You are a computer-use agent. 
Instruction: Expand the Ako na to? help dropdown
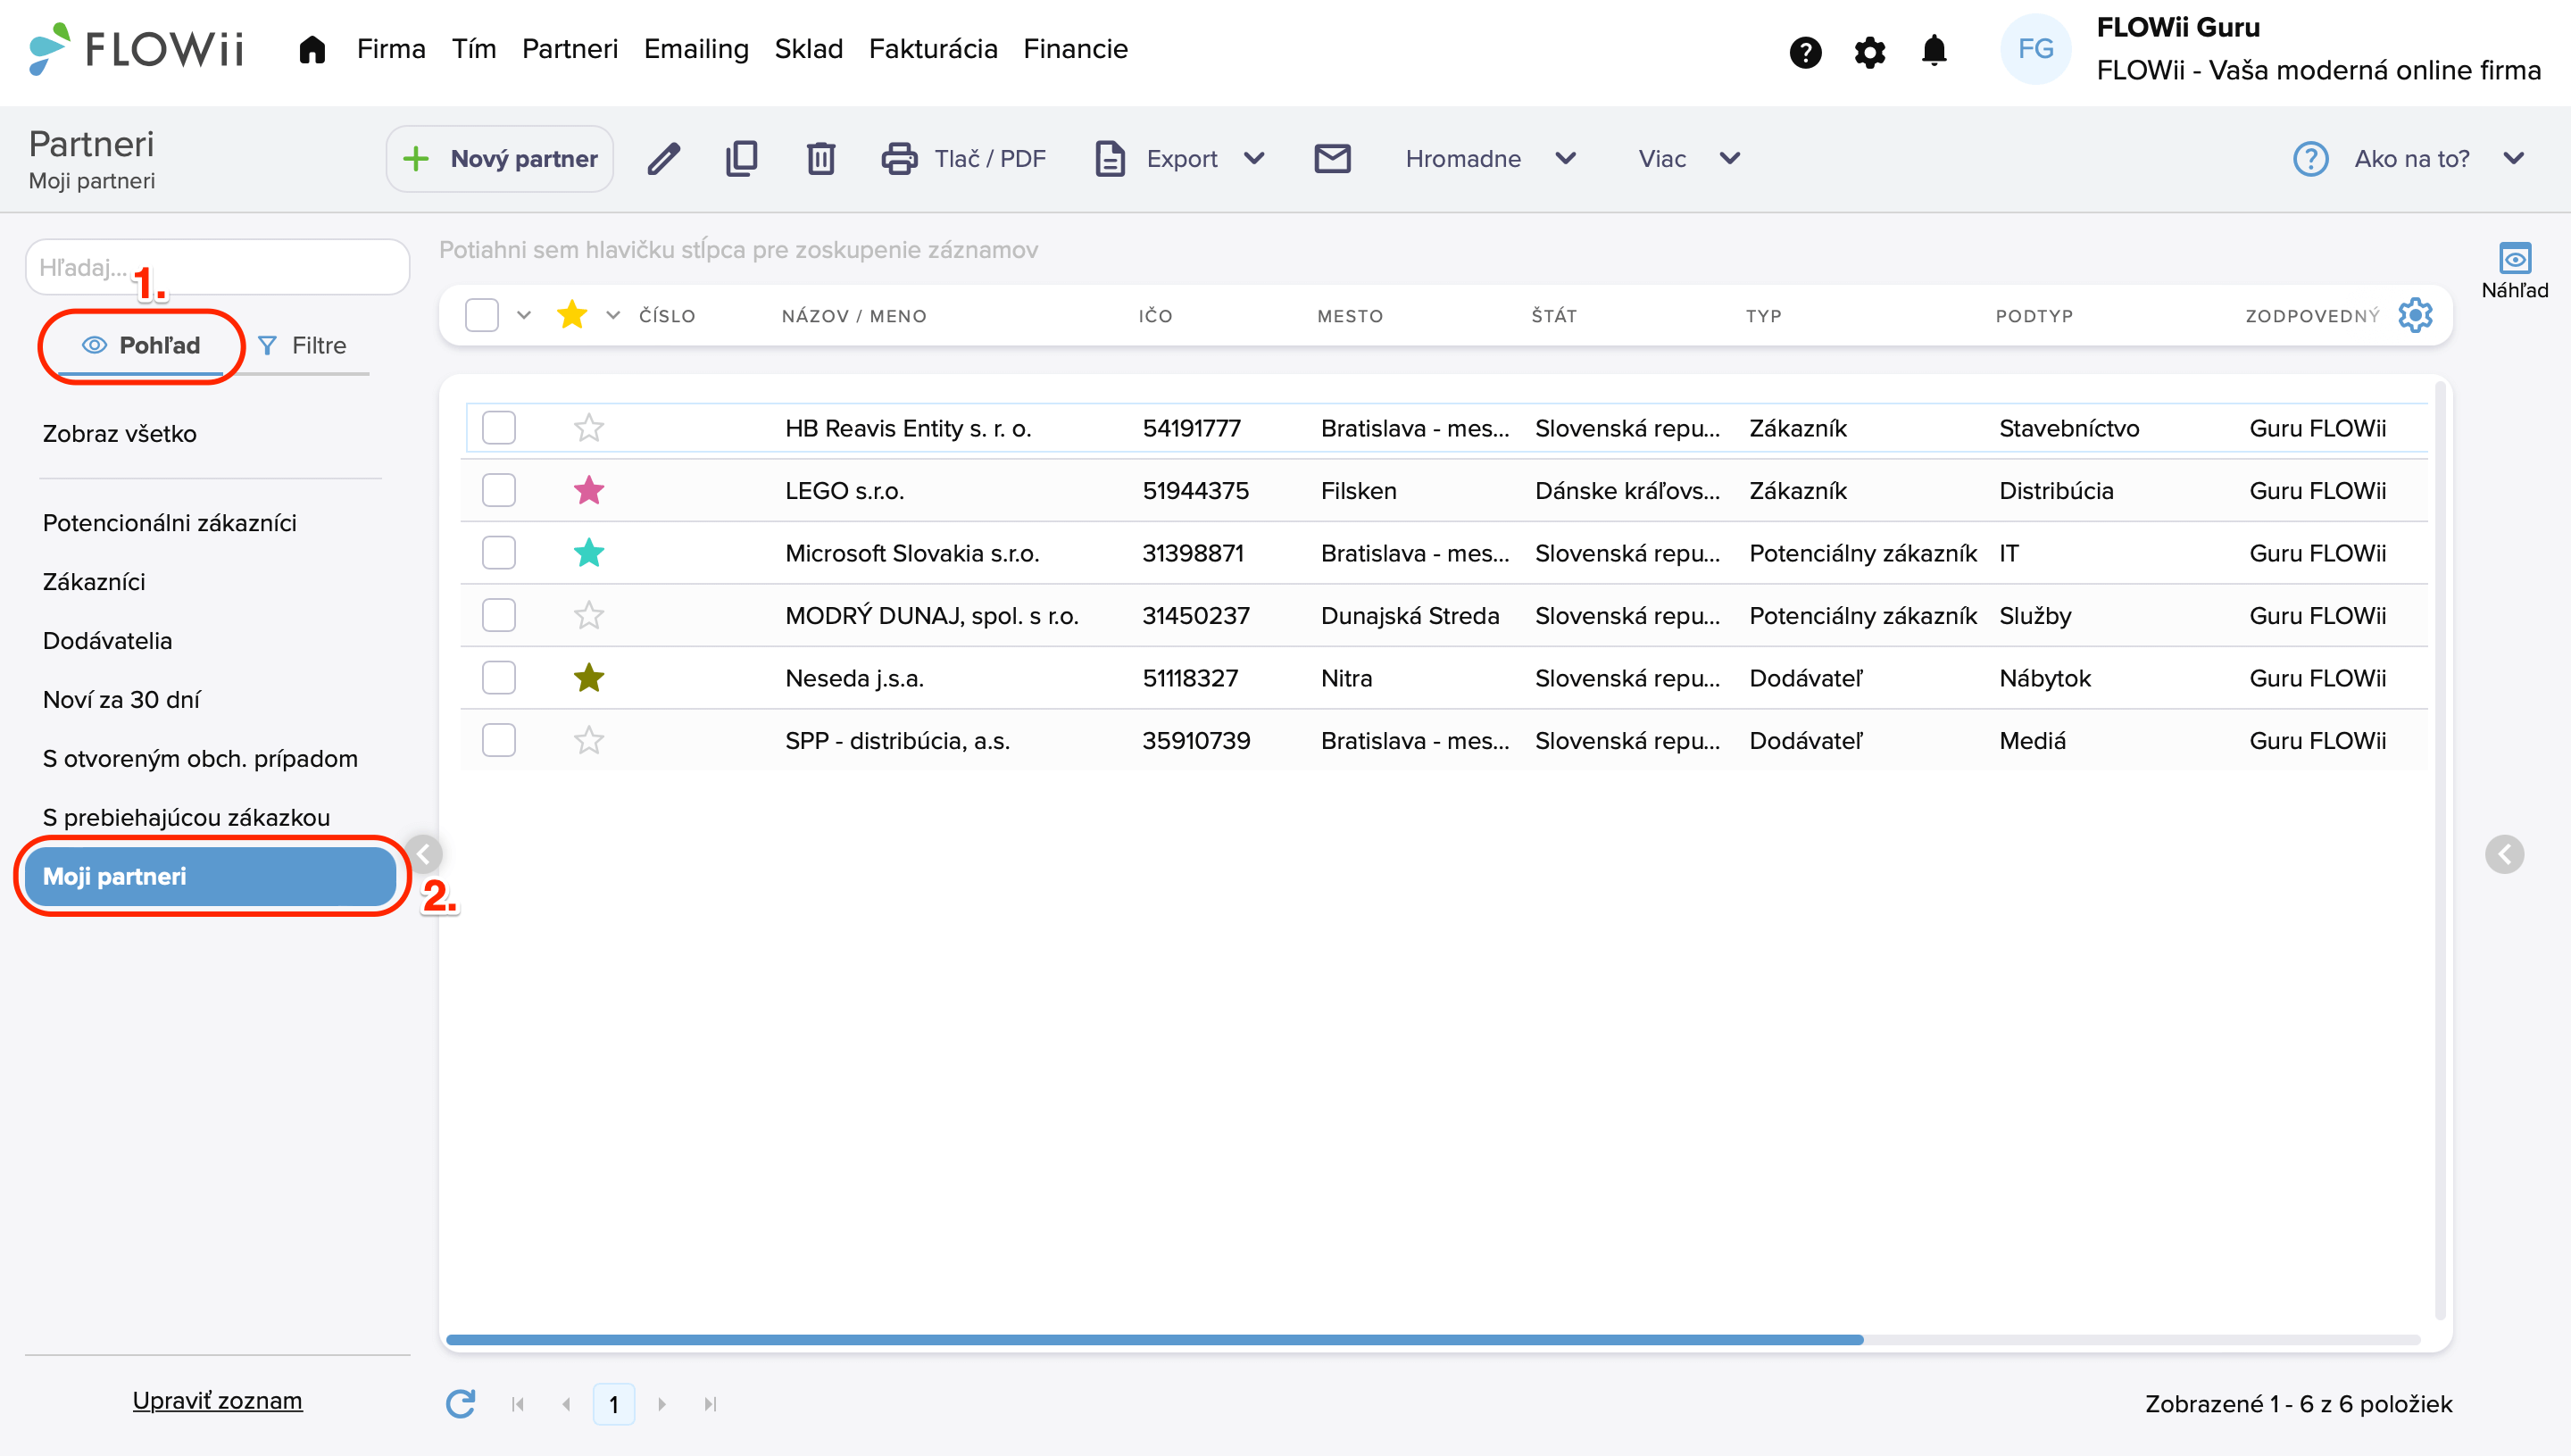pyautogui.click(x=2513, y=158)
